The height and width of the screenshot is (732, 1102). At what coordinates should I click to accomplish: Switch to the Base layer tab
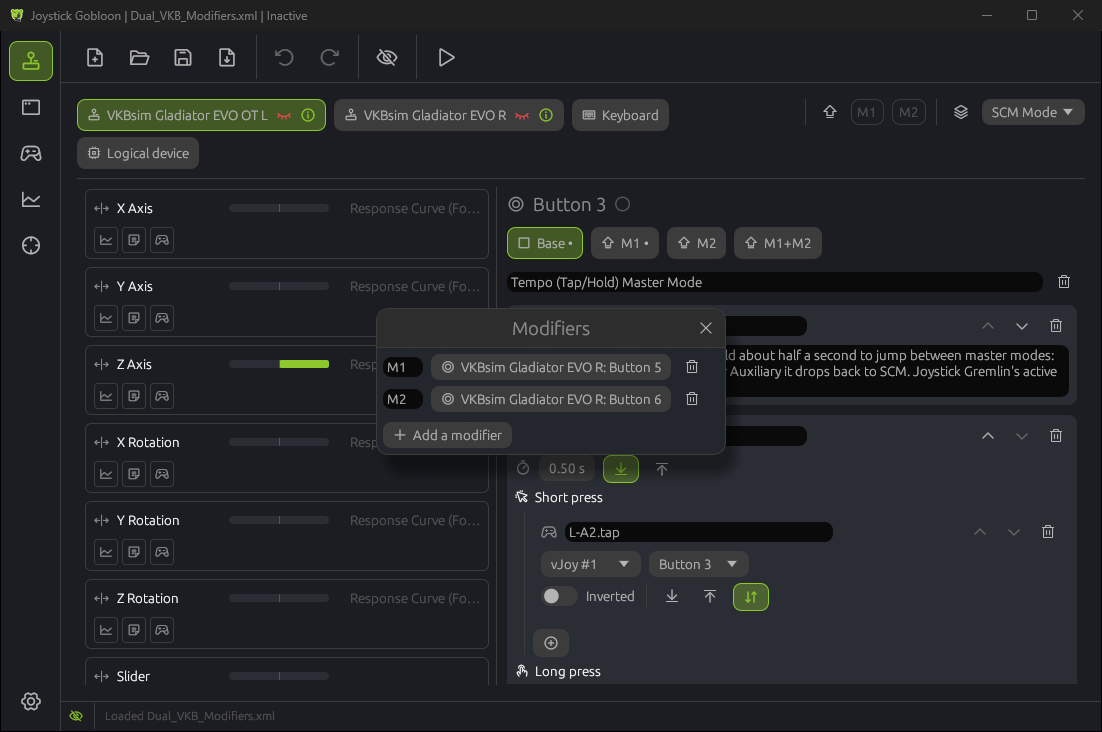pos(545,243)
